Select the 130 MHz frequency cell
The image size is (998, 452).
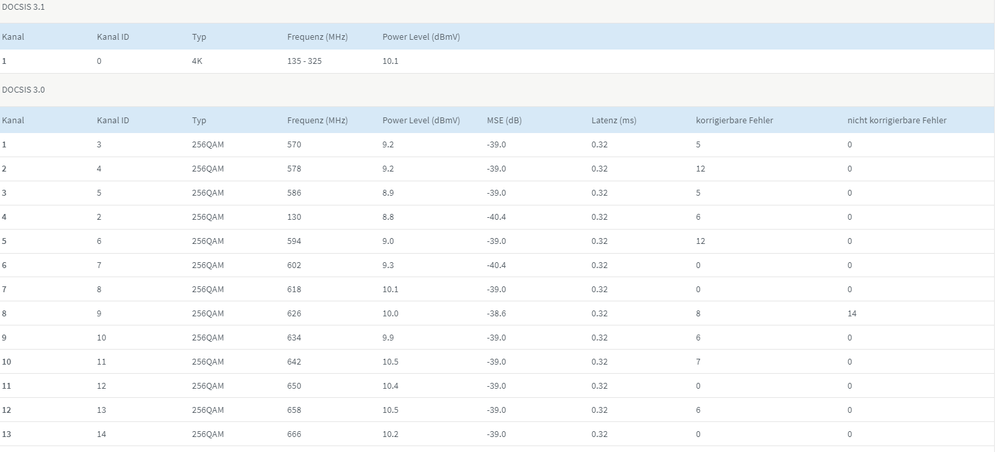click(x=294, y=217)
